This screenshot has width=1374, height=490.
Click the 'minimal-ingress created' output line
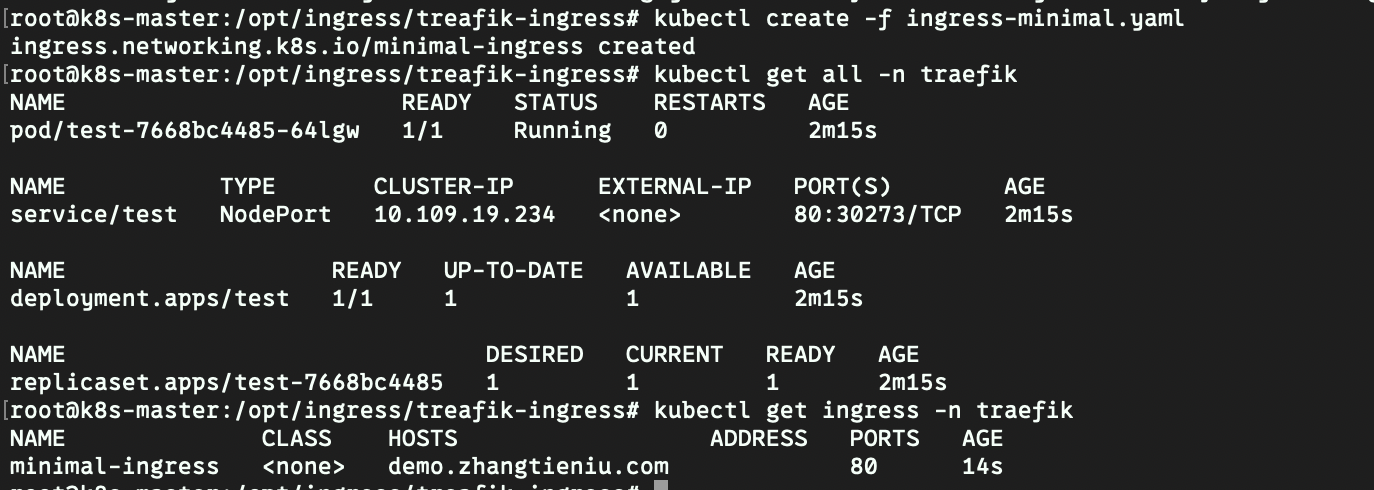(352, 47)
